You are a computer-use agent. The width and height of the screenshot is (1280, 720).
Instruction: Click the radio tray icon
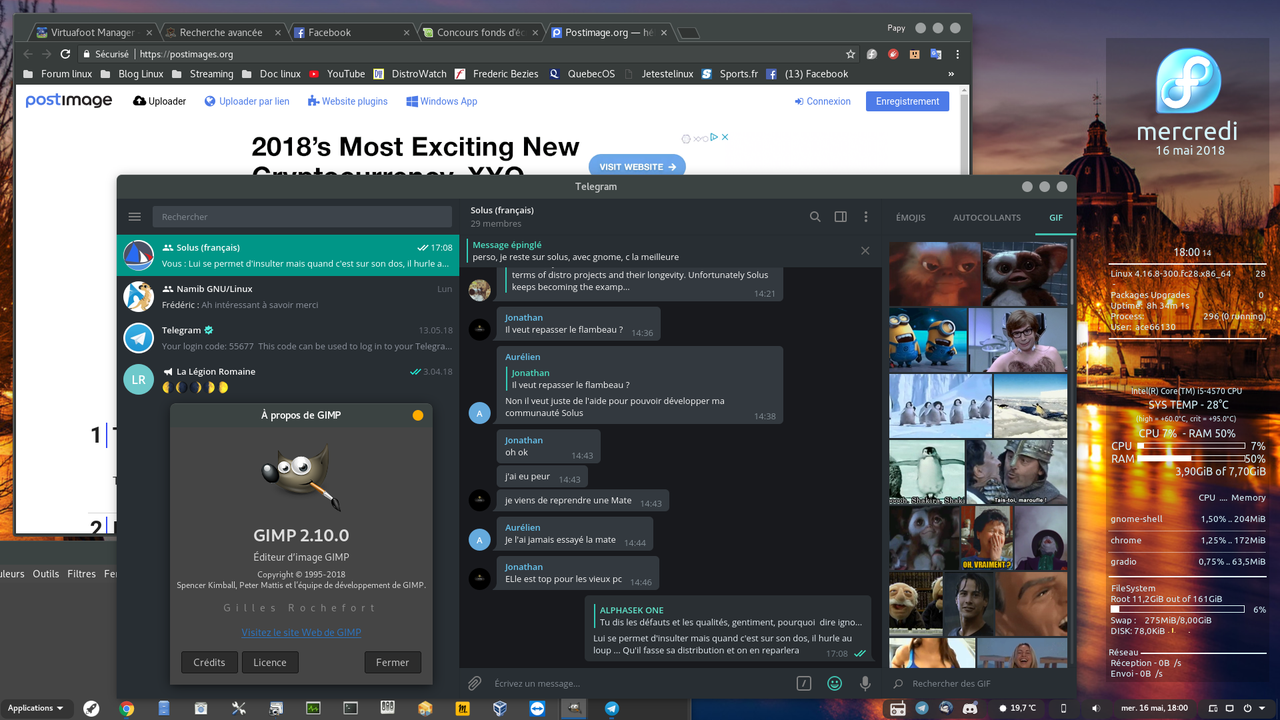(x=897, y=708)
